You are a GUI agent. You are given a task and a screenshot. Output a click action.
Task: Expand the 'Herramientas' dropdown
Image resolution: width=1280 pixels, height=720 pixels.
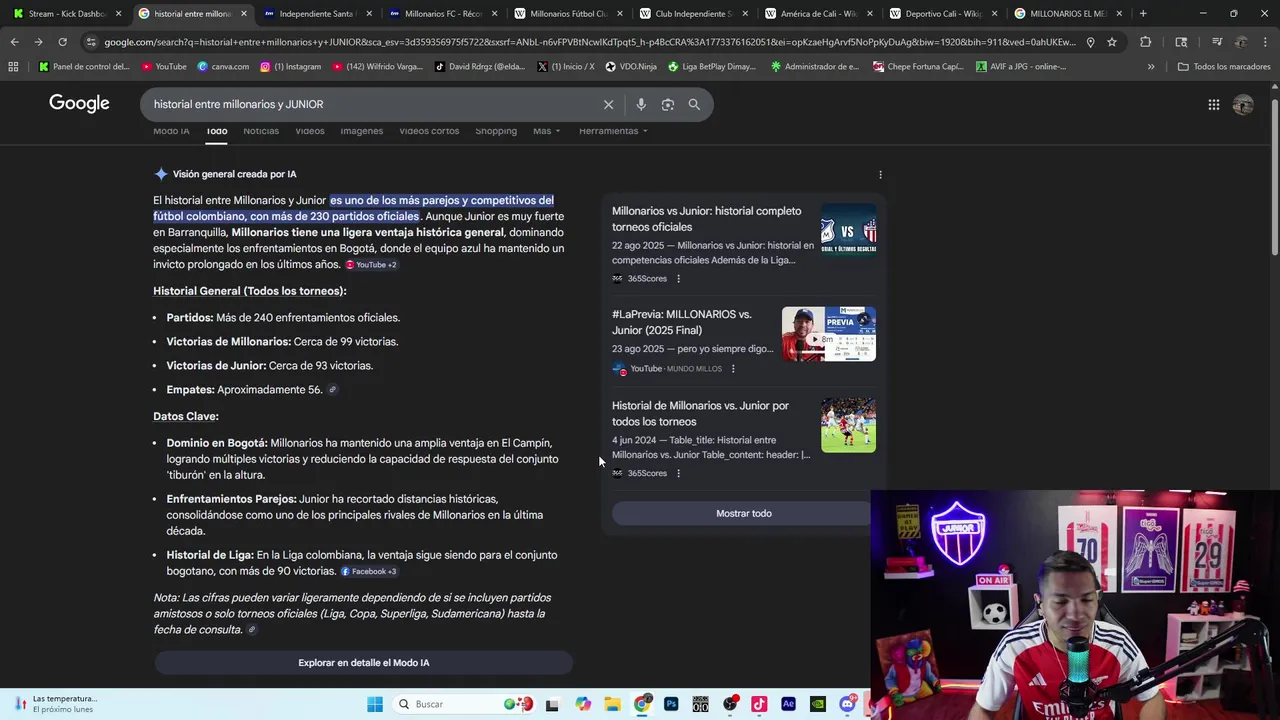pos(613,131)
